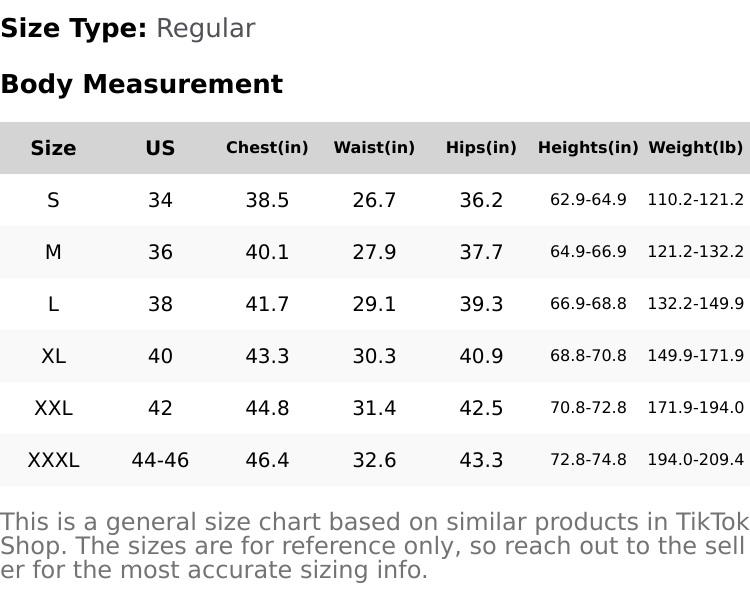Image resolution: width=750 pixels, height=606 pixels.
Task: Click the 194.0-209.4 weight range cell
Action: [x=696, y=460]
